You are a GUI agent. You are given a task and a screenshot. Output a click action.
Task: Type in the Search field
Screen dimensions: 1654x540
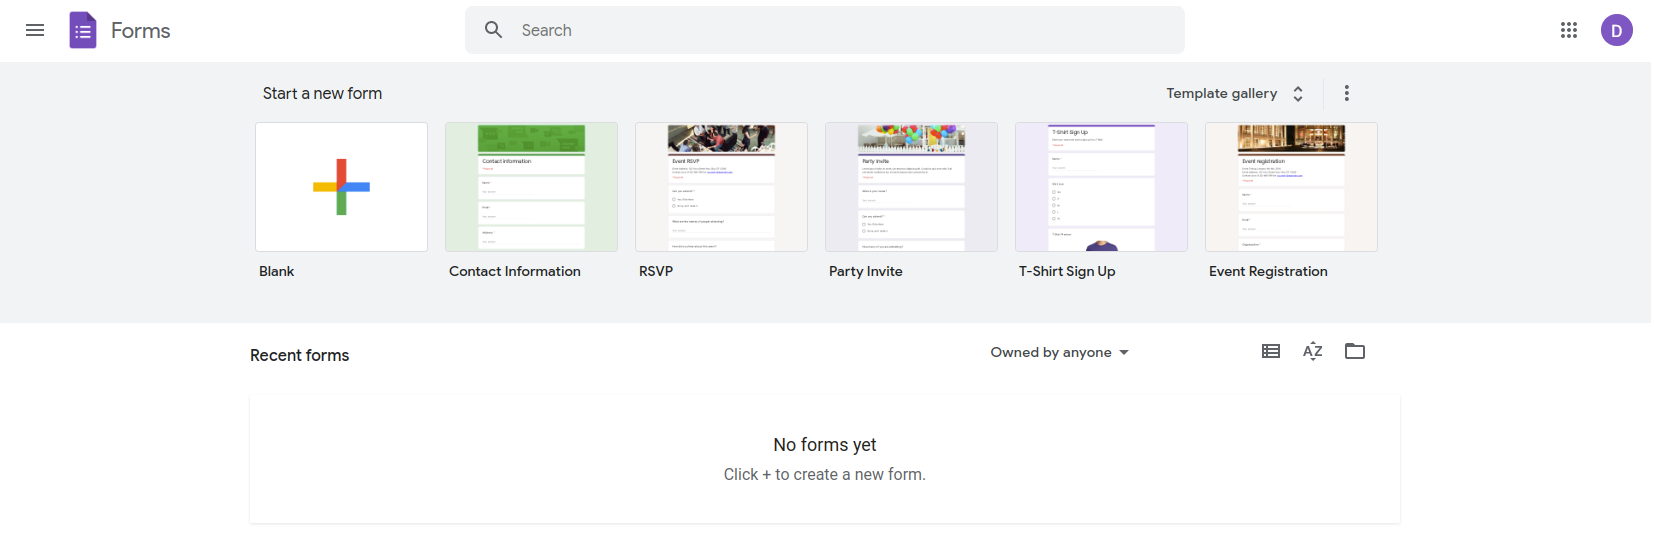(840, 30)
